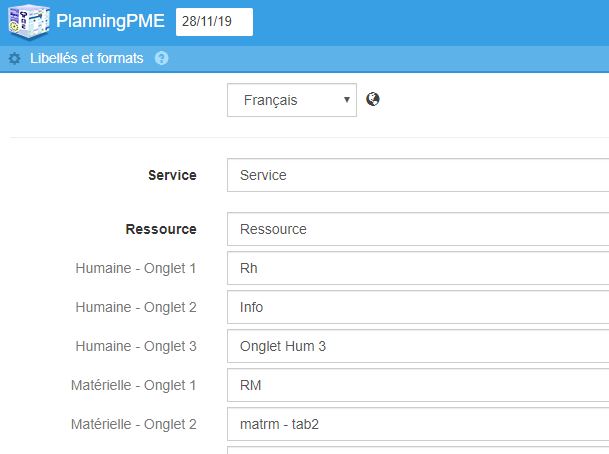Click the Humaine - Onglet 2 label
This screenshot has width=609, height=454.
[136, 307]
